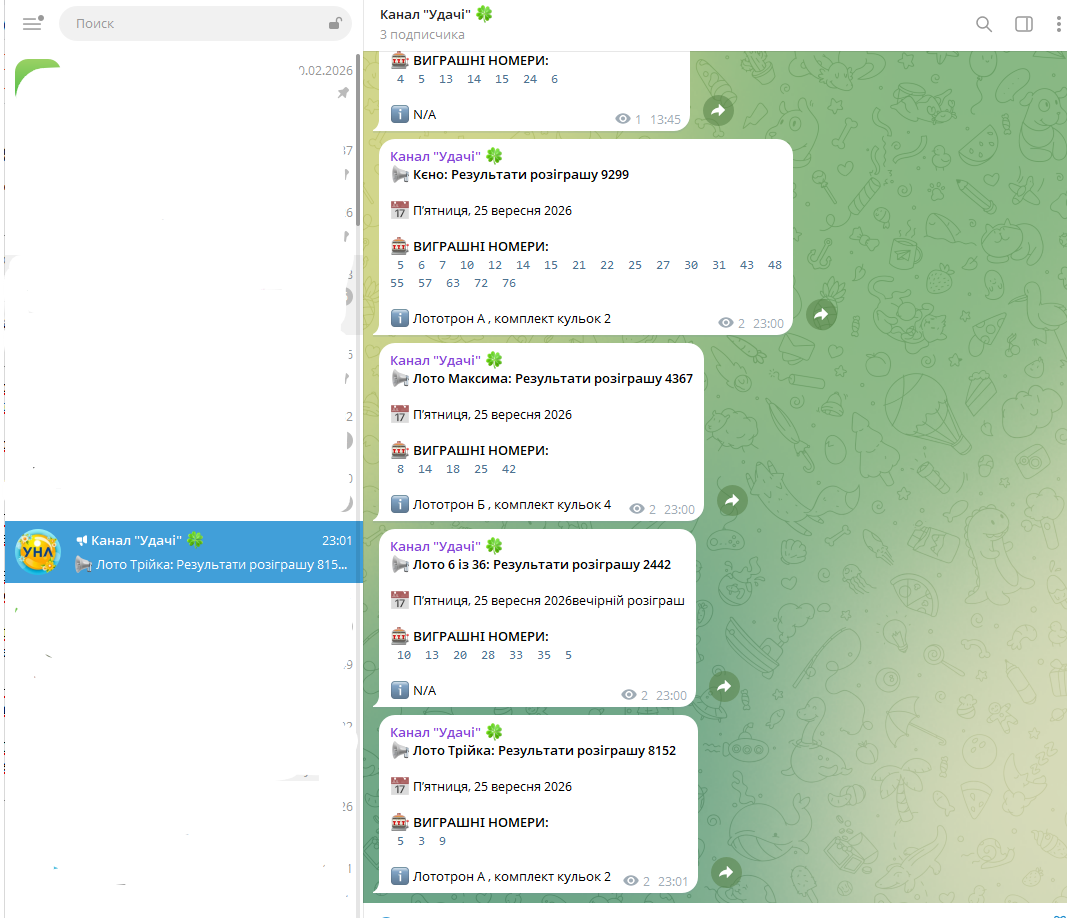
Task: Click sender name above Лото Максима message
Action: (436, 361)
